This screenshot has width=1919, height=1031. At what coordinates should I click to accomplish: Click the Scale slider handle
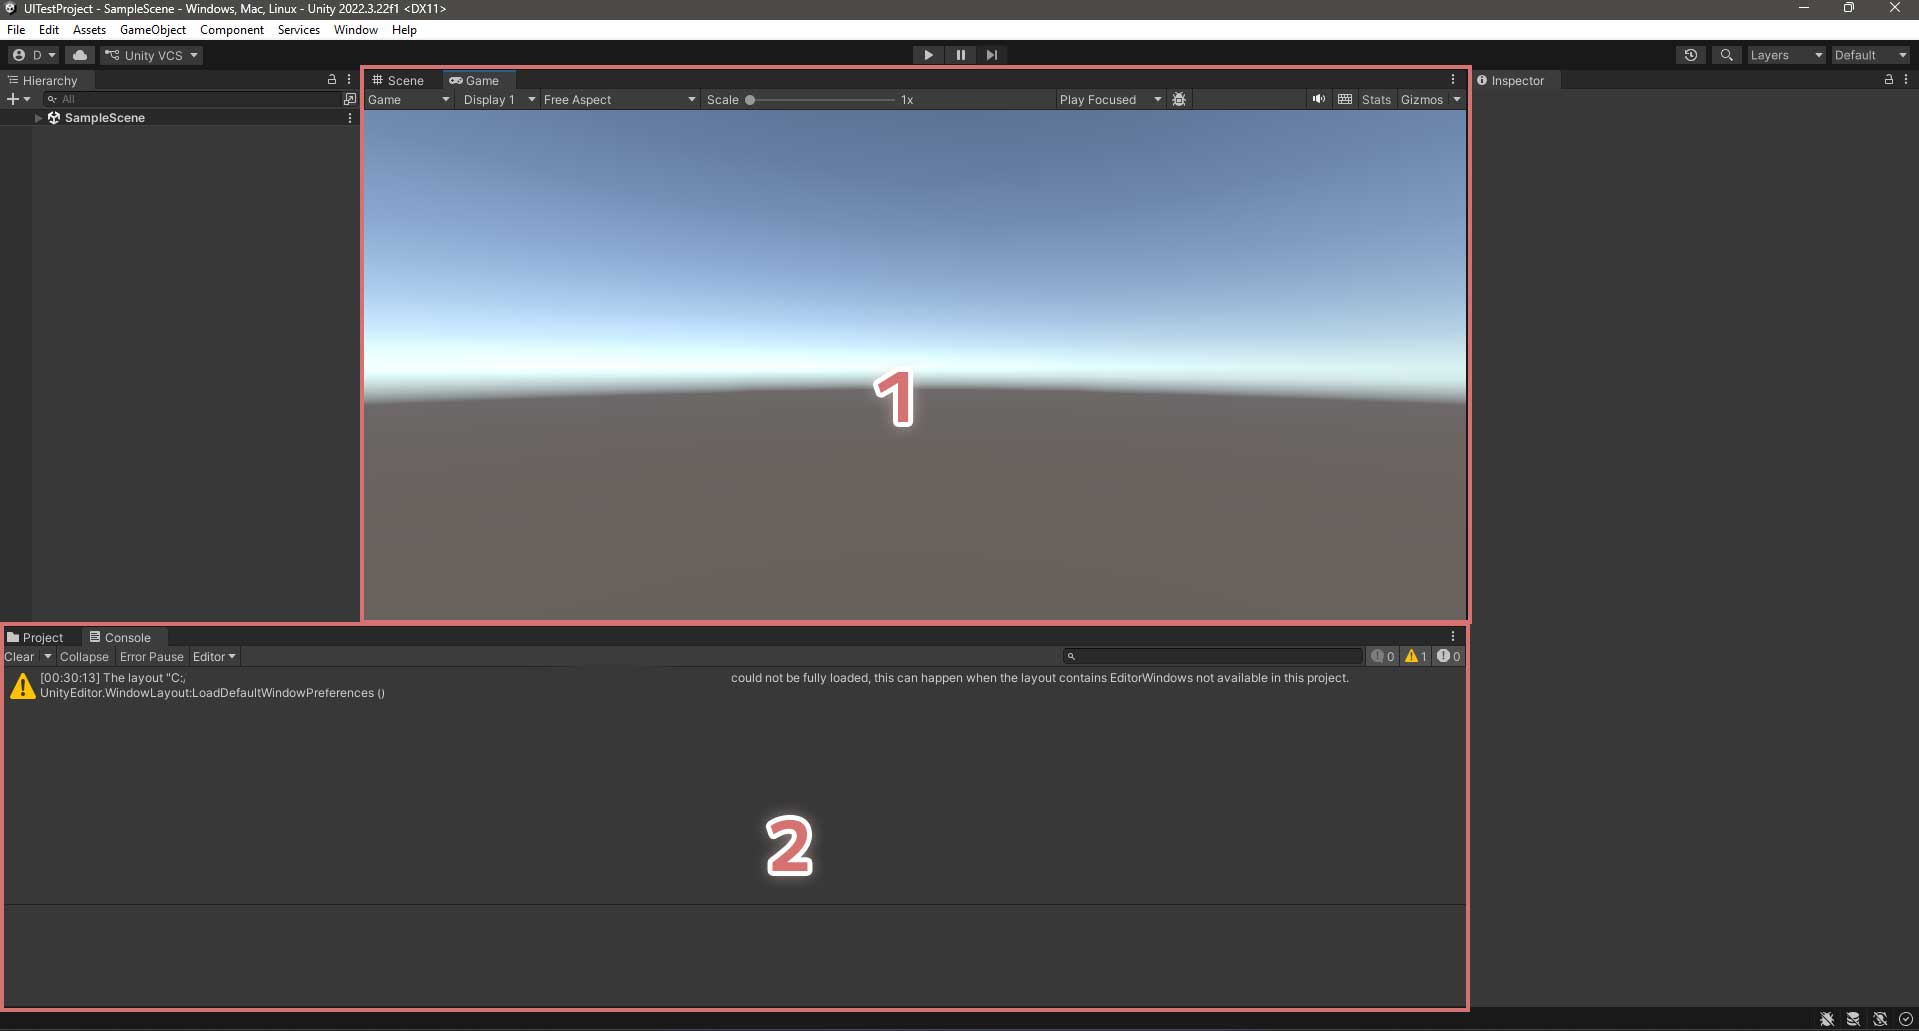click(x=750, y=100)
